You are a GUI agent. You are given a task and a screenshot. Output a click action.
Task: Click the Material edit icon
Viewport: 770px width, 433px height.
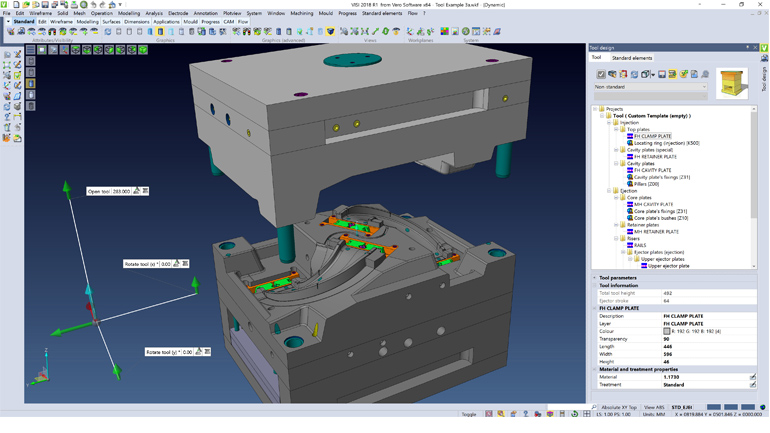click(x=753, y=377)
